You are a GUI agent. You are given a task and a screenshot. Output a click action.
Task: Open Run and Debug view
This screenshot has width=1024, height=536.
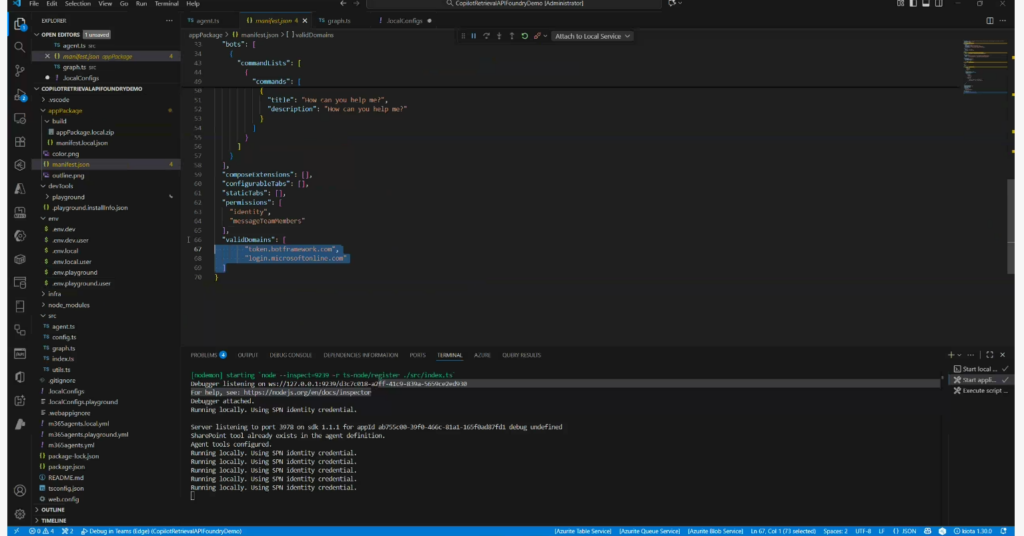[x=20, y=95]
